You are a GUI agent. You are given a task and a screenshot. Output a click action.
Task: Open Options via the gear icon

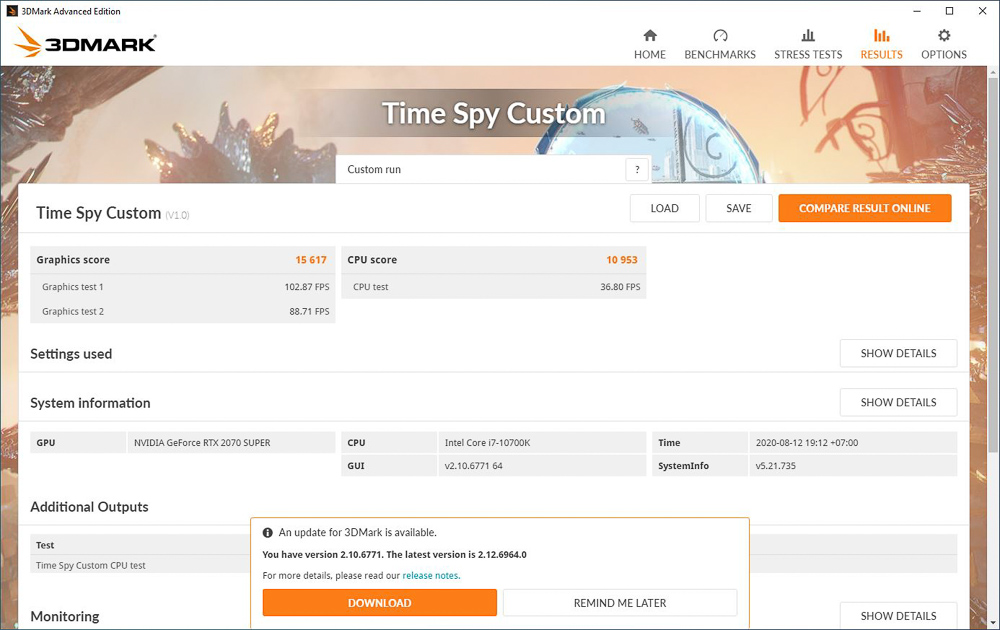(x=944, y=35)
